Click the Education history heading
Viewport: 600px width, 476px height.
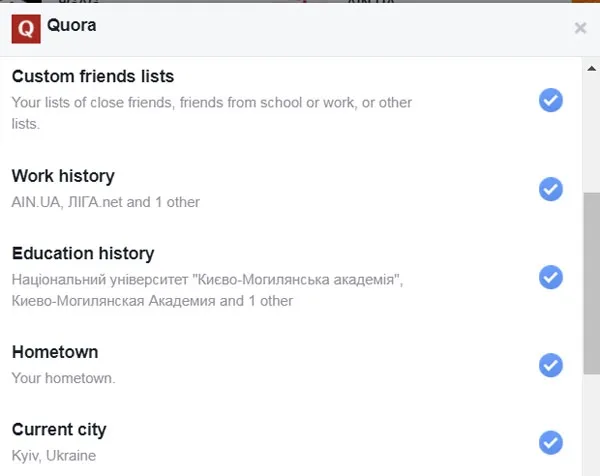tap(83, 254)
